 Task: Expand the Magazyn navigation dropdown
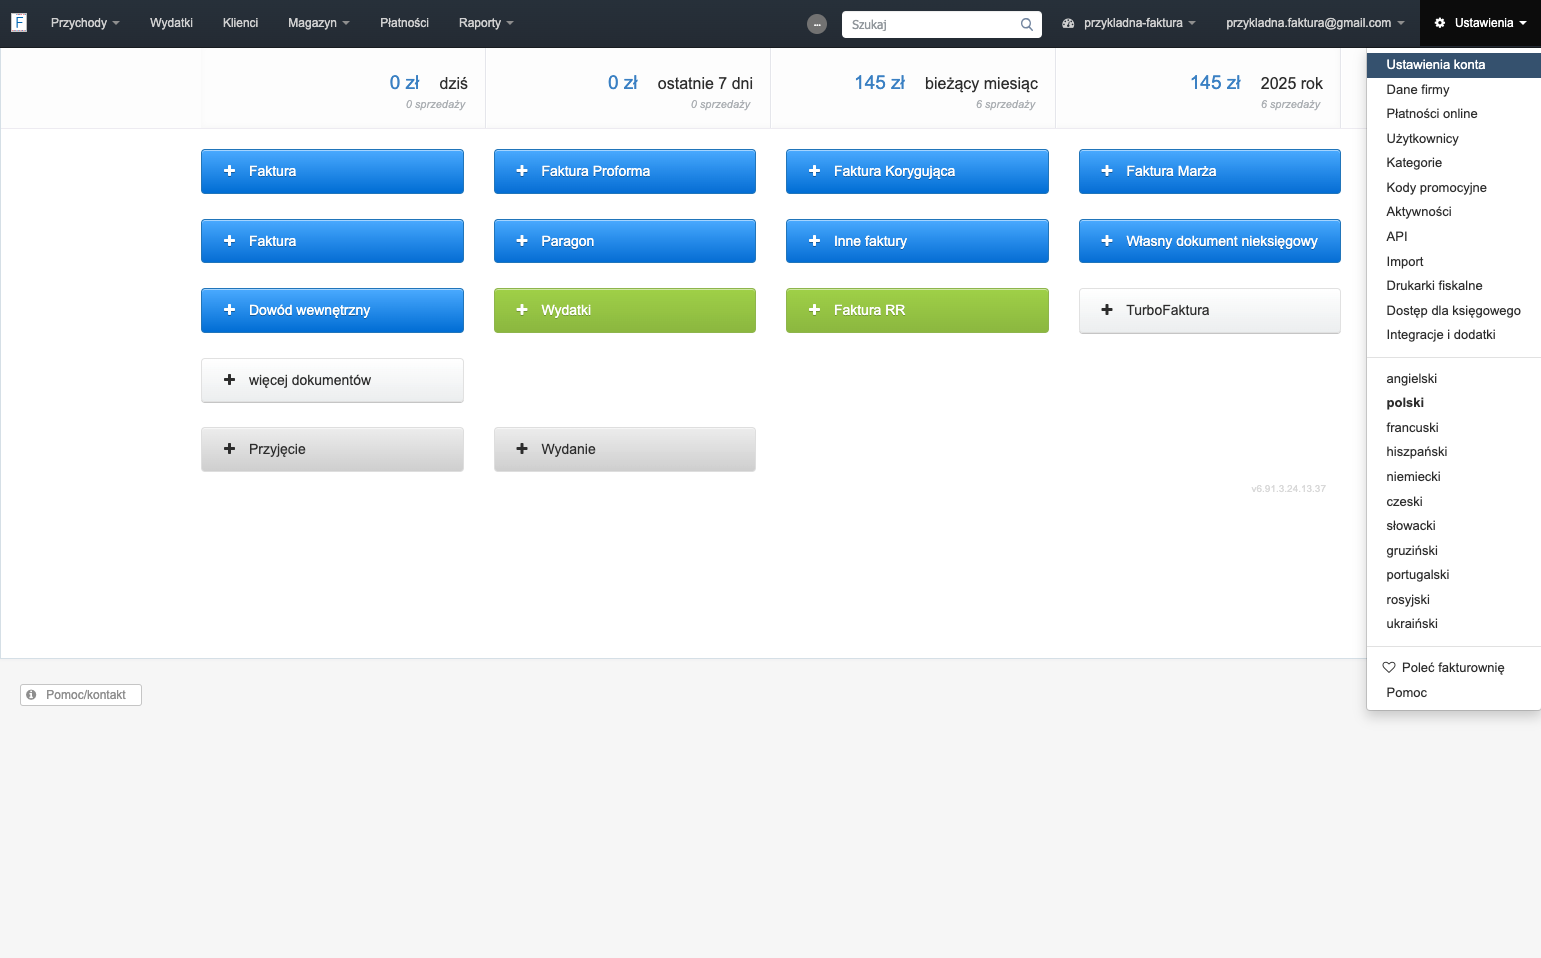point(319,23)
